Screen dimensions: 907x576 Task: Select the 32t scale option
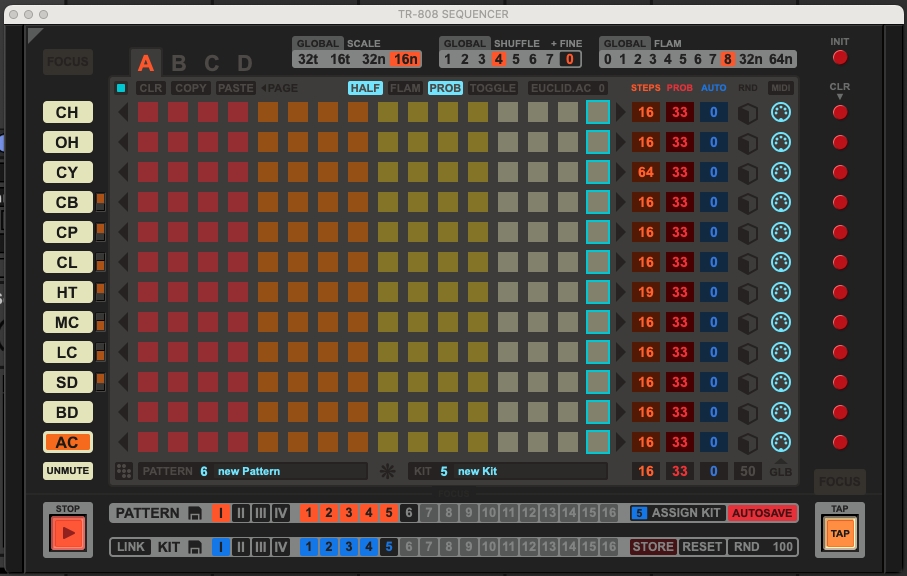click(308, 59)
